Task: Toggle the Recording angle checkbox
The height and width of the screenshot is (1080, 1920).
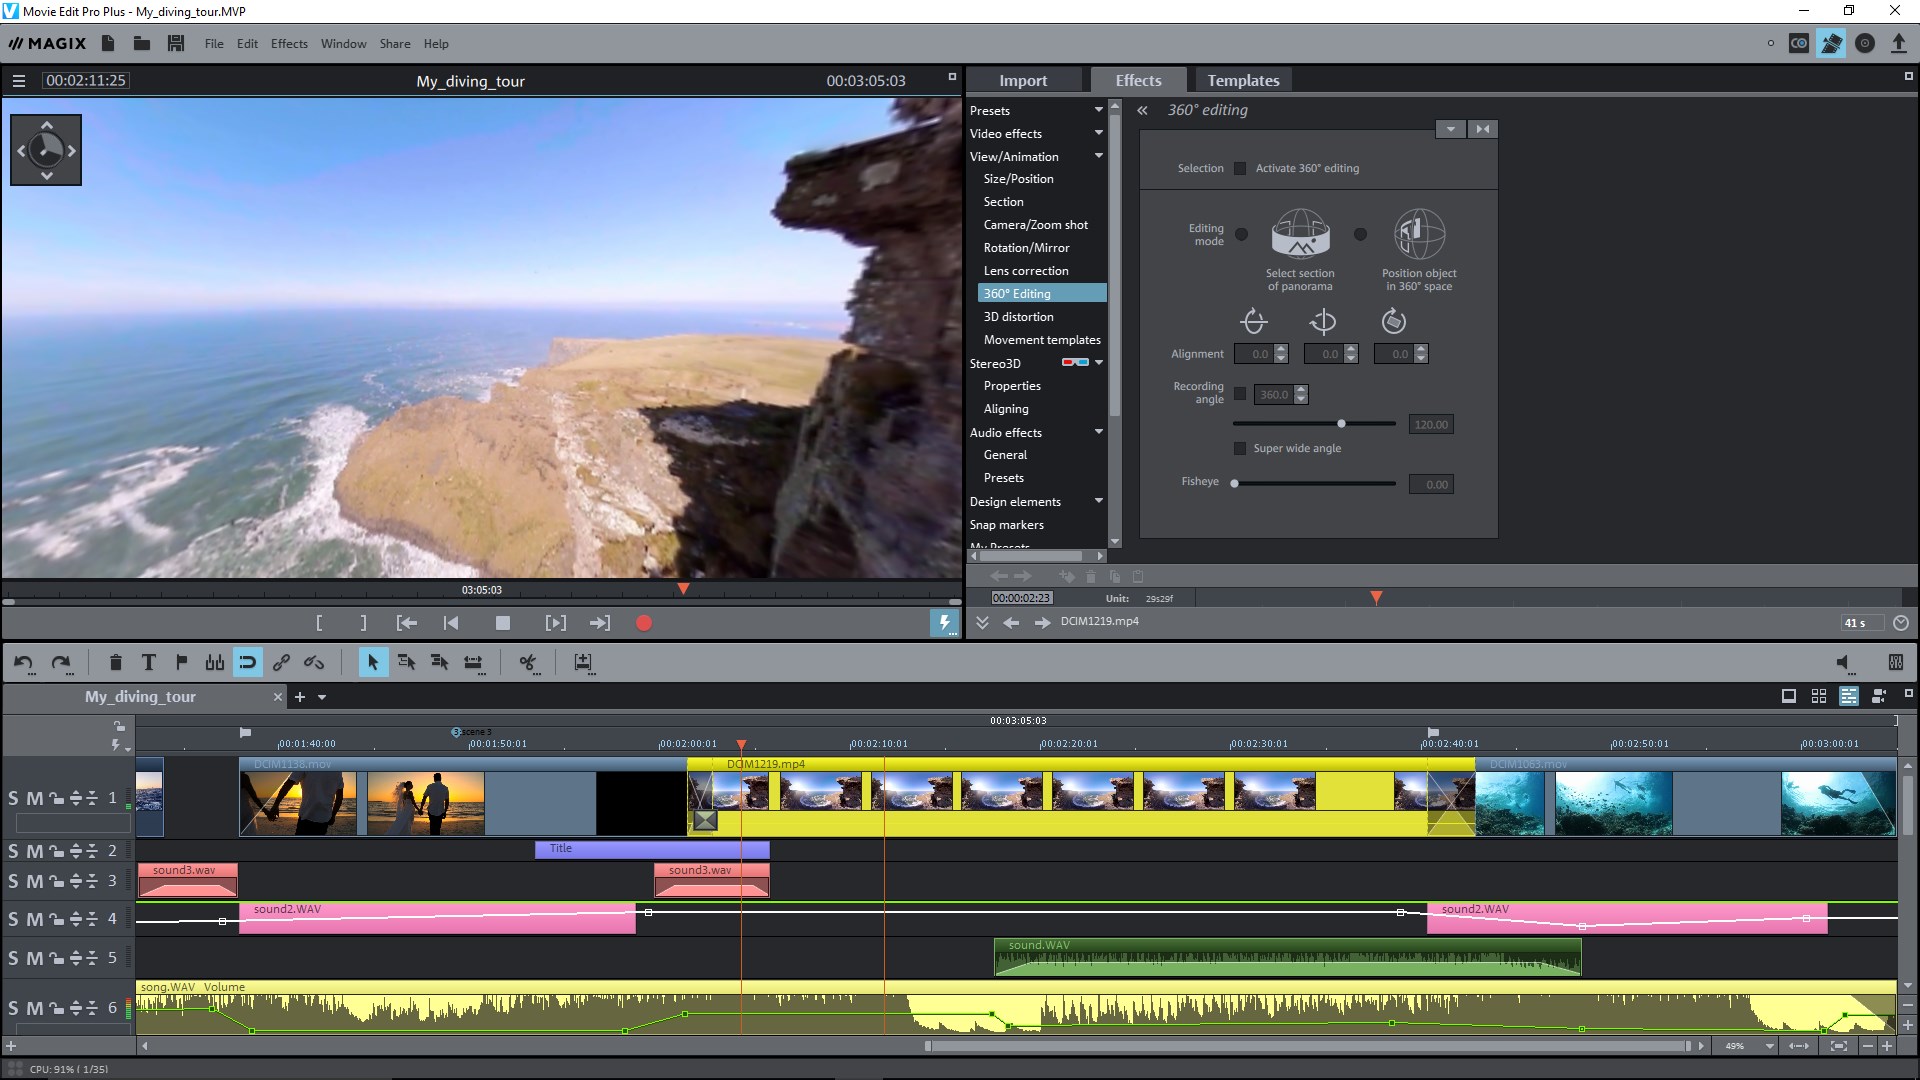Action: [x=1240, y=394]
